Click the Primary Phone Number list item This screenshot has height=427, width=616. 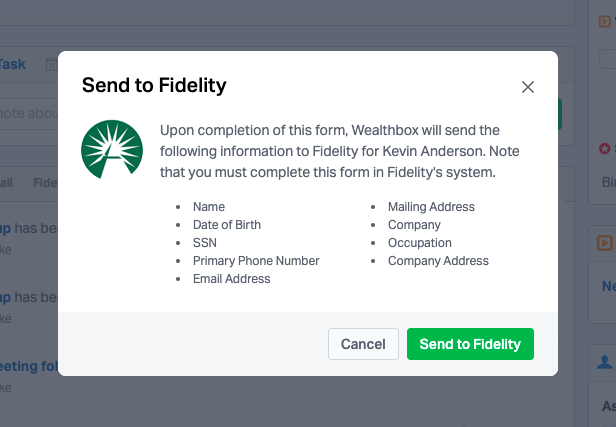coord(256,261)
